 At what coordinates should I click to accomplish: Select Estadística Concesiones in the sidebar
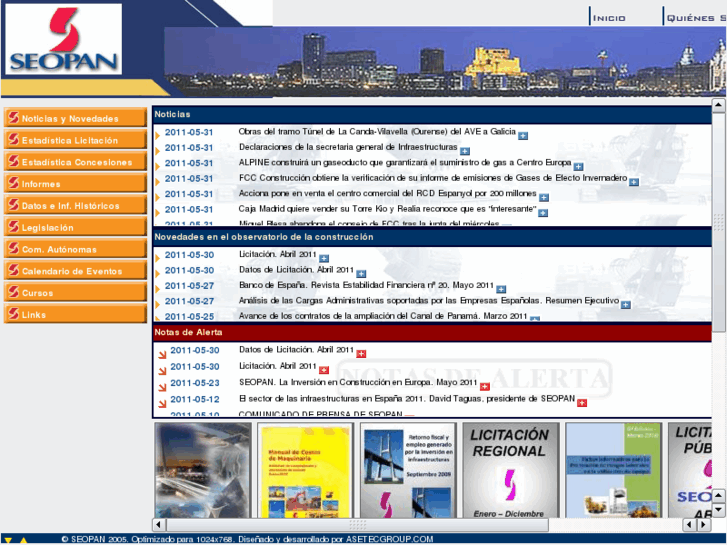75,161
